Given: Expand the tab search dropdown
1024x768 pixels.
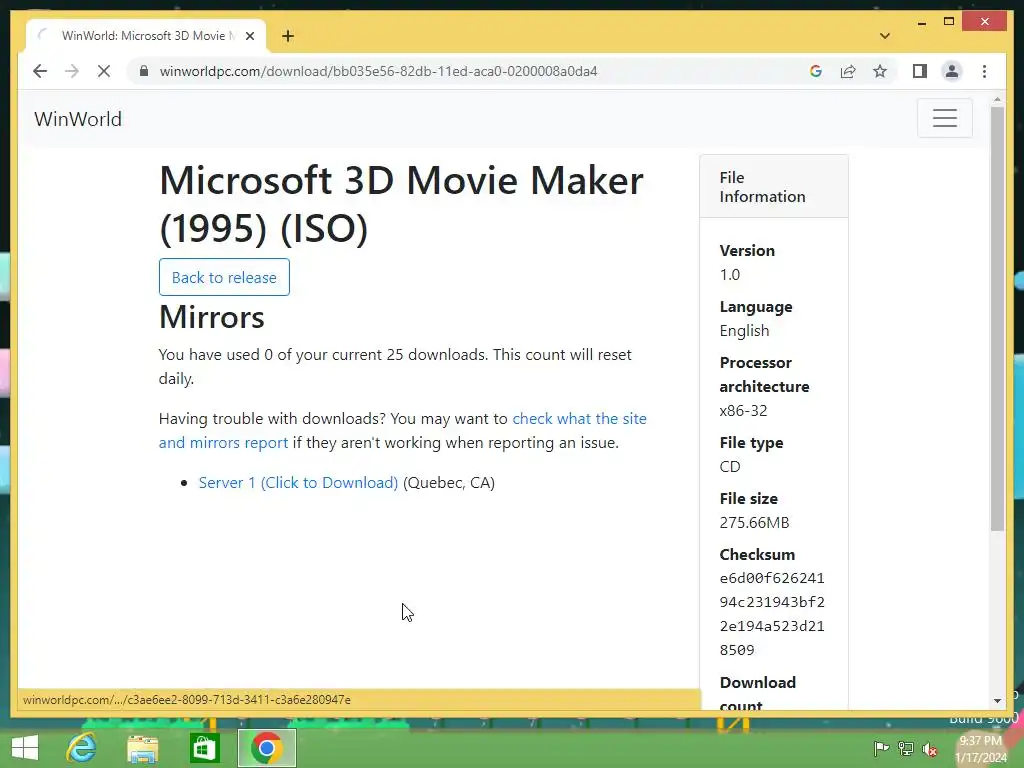Looking at the screenshot, I should pyautogui.click(x=884, y=36).
